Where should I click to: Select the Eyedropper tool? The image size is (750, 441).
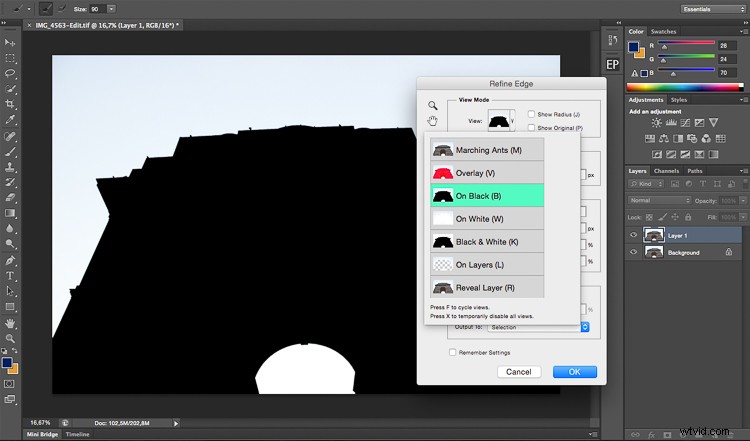[x=10, y=120]
